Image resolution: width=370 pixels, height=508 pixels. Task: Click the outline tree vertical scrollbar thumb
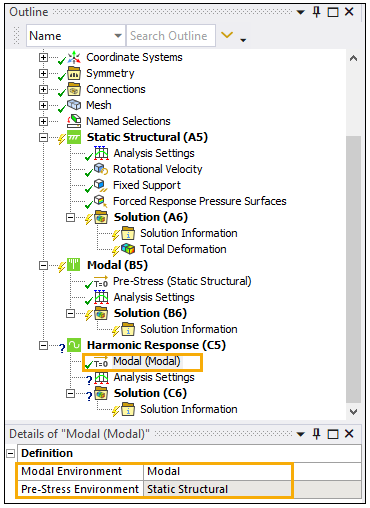point(353,269)
